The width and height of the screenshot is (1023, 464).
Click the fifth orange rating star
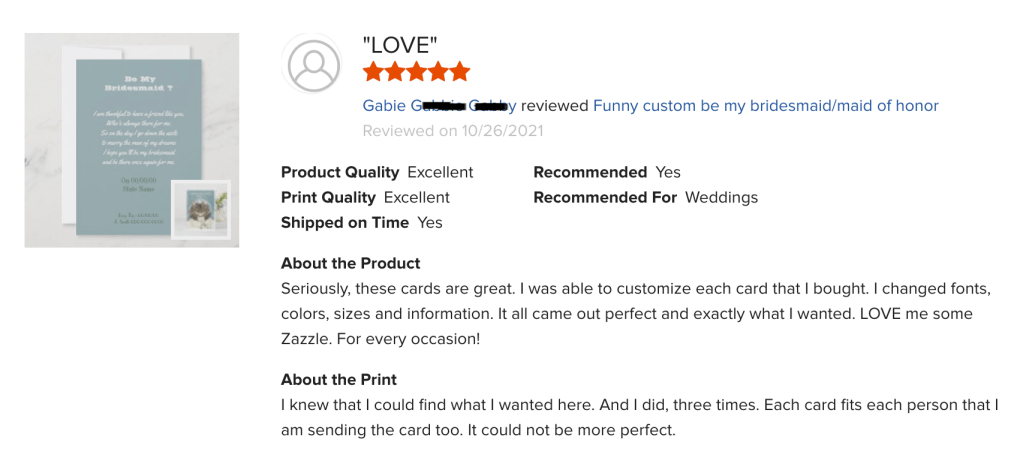(x=459, y=72)
